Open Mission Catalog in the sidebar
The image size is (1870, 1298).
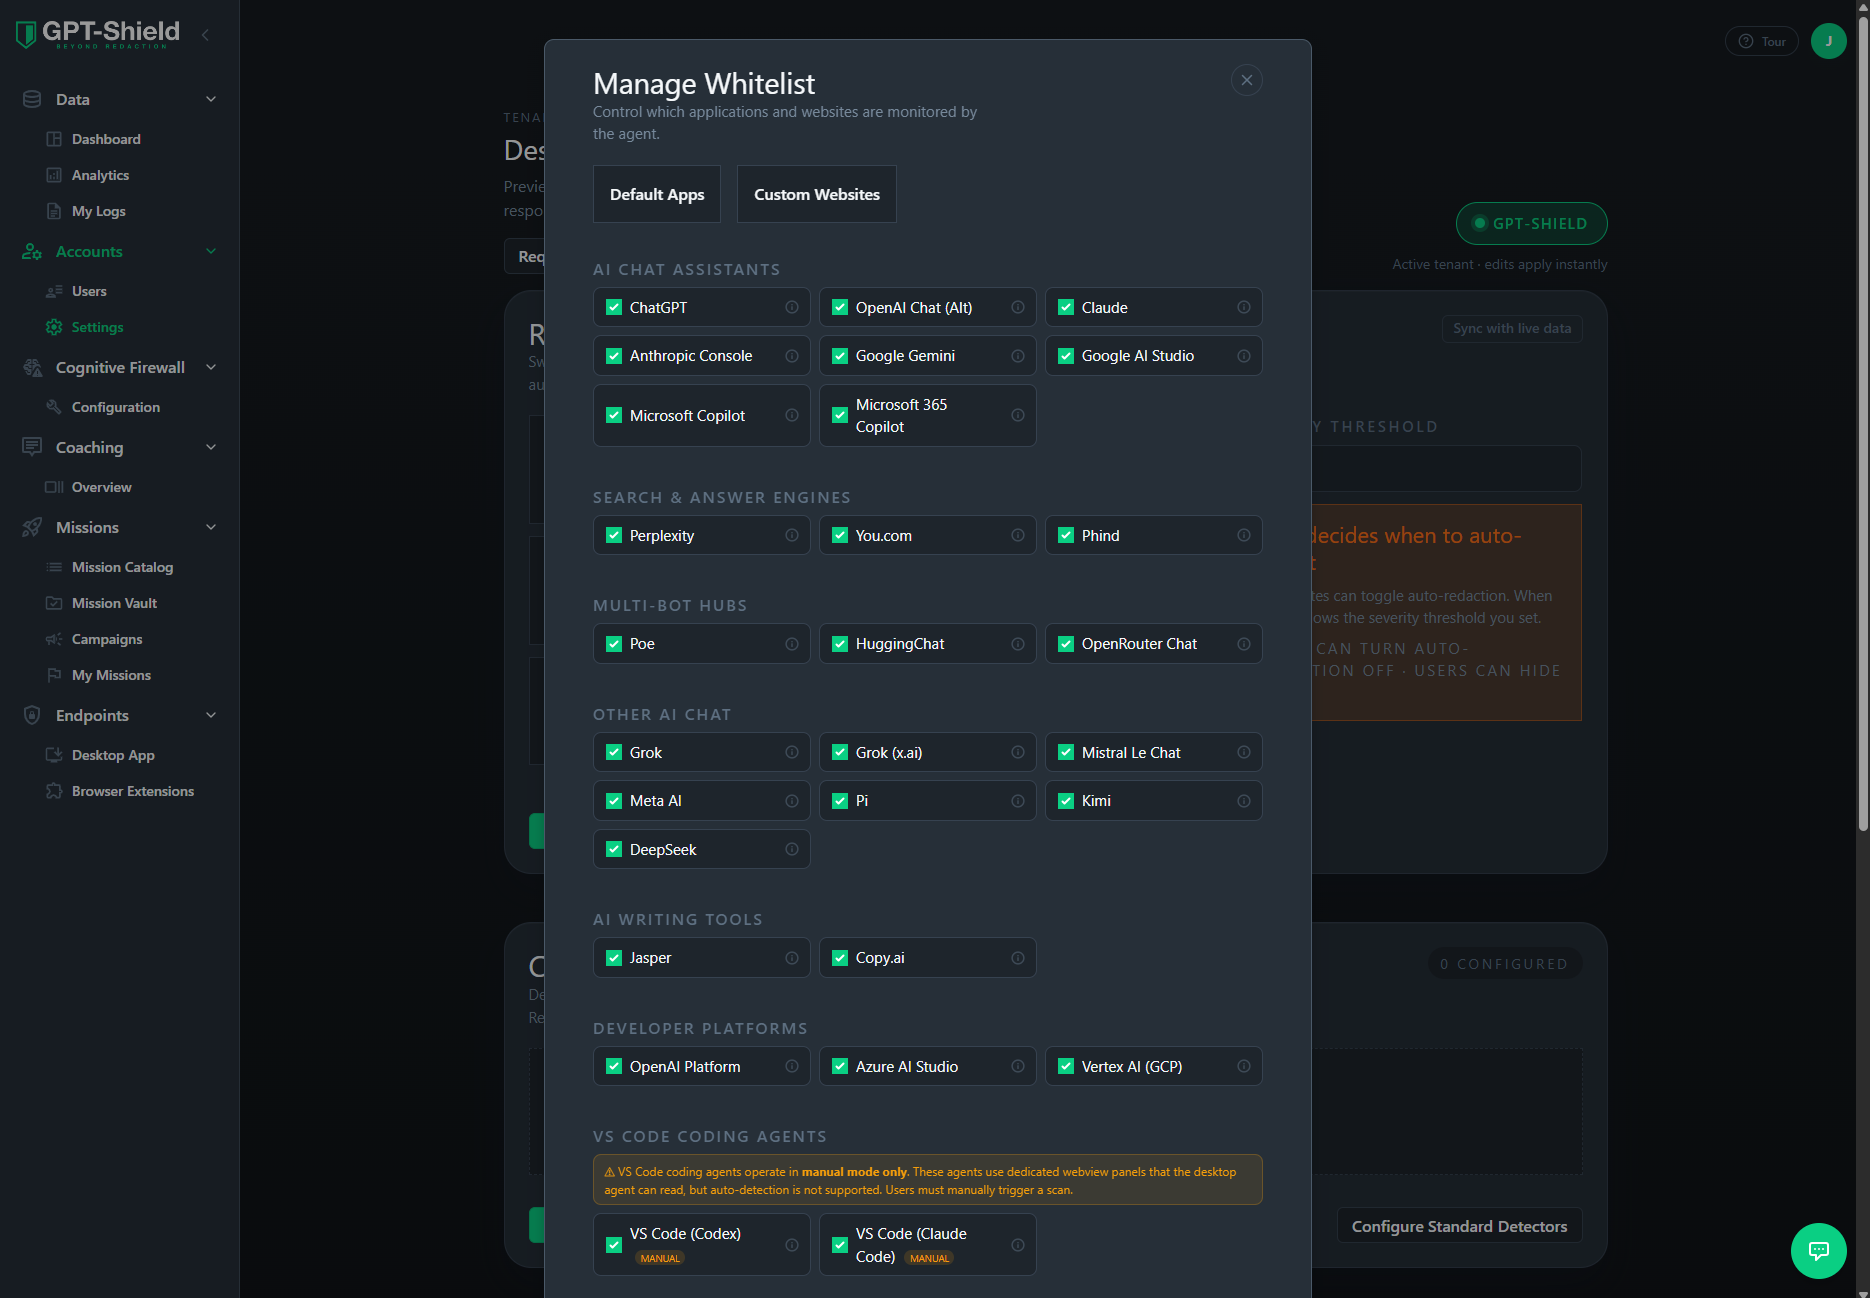click(122, 567)
